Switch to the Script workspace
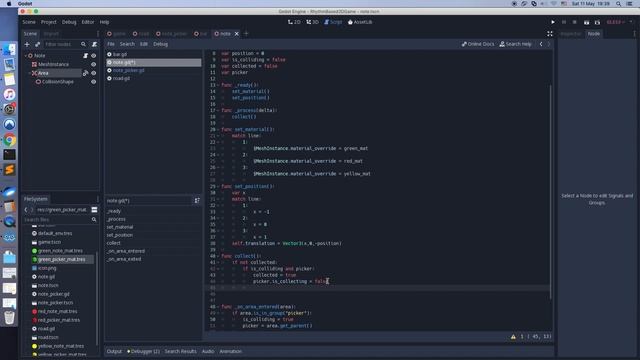The width and height of the screenshot is (640, 360). pos(333,22)
